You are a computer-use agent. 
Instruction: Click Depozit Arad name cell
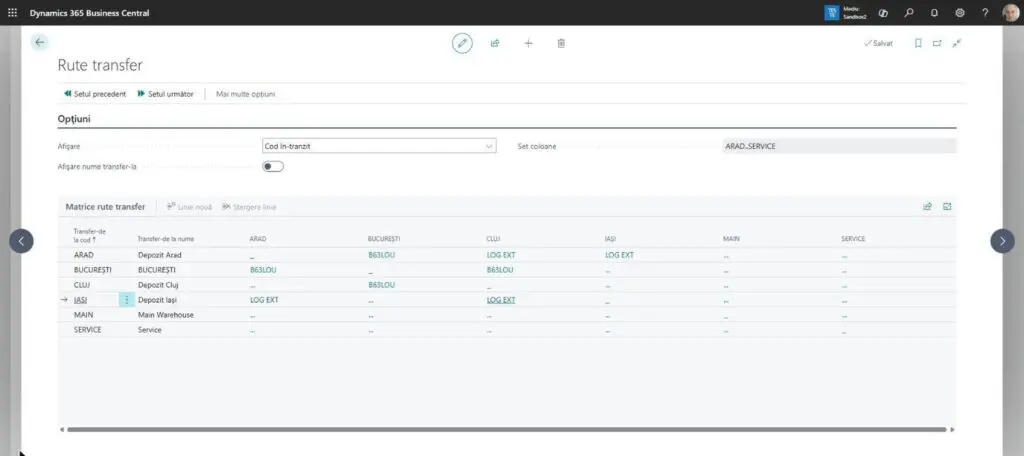159,255
